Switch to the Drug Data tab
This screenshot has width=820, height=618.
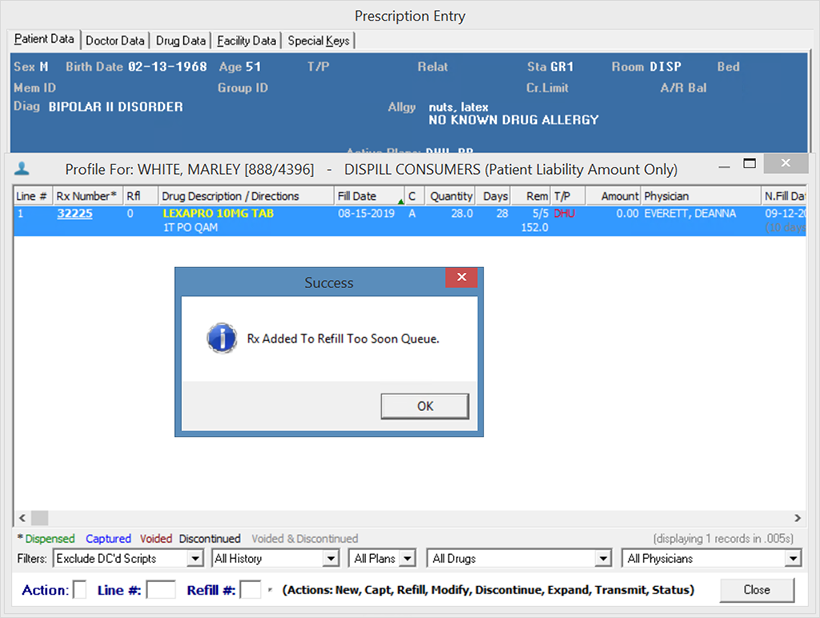(181, 41)
